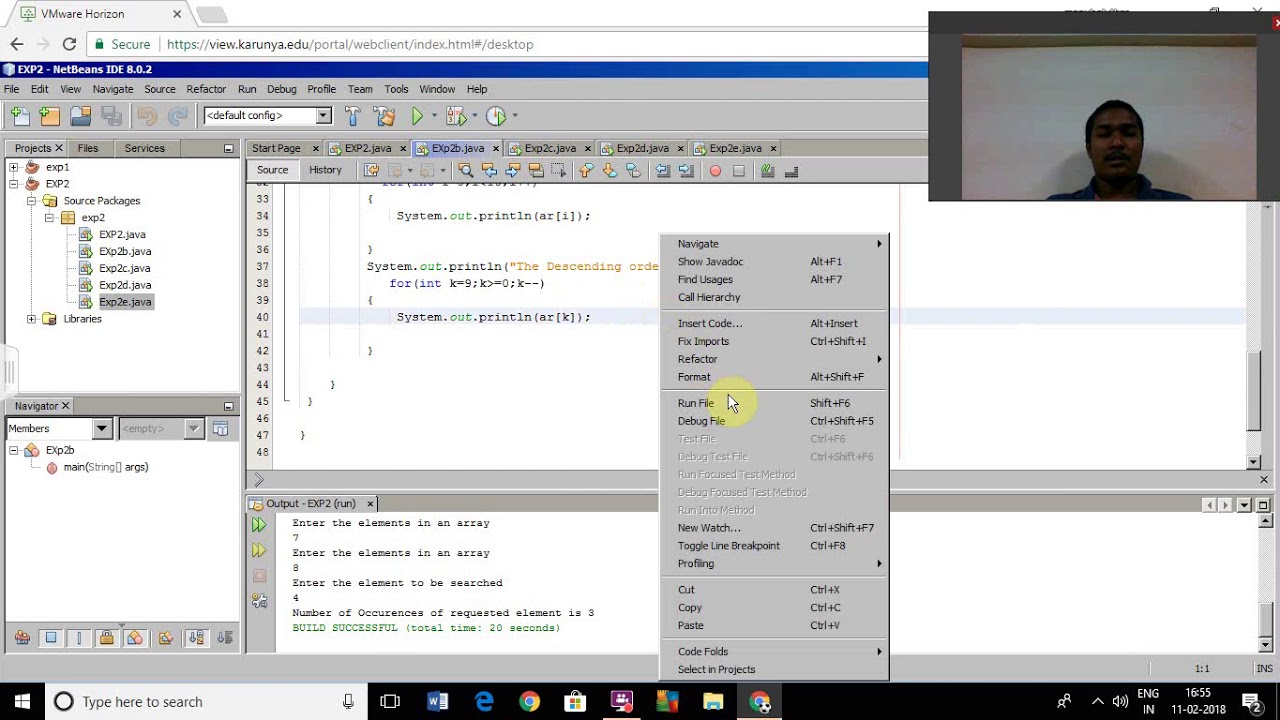Open the Members dropdown in Navigator
Image resolution: width=1280 pixels, height=720 pixels.
pos(101,428)
